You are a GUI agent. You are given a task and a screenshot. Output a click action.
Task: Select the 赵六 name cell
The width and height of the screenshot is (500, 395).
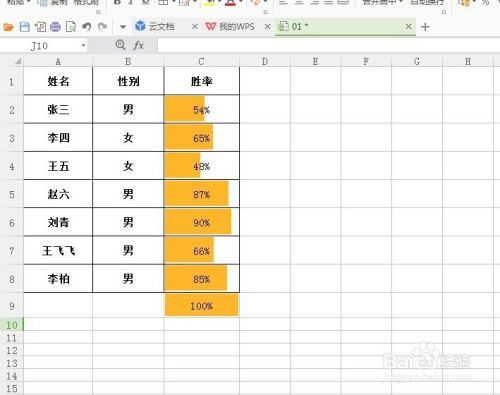click(58, 194)
